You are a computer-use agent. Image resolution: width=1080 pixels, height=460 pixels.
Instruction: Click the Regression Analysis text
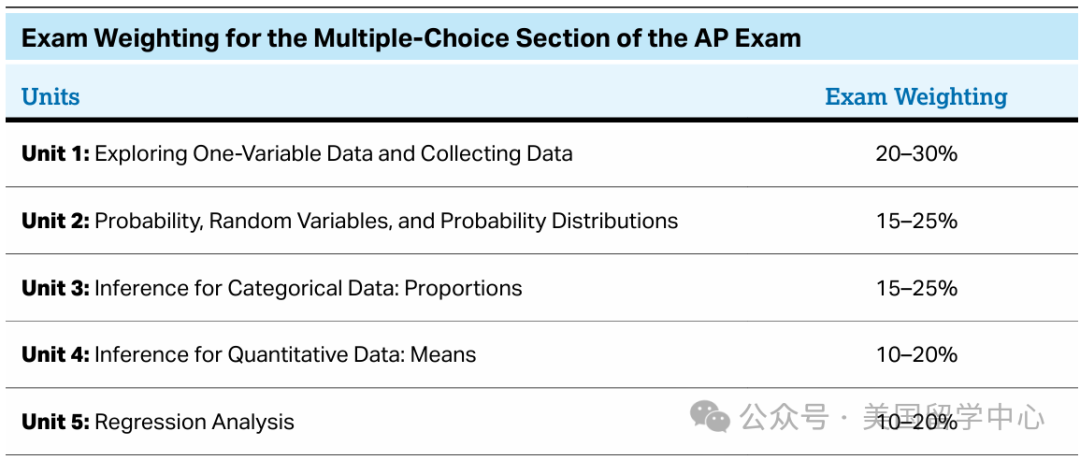[x=194, y=422]
